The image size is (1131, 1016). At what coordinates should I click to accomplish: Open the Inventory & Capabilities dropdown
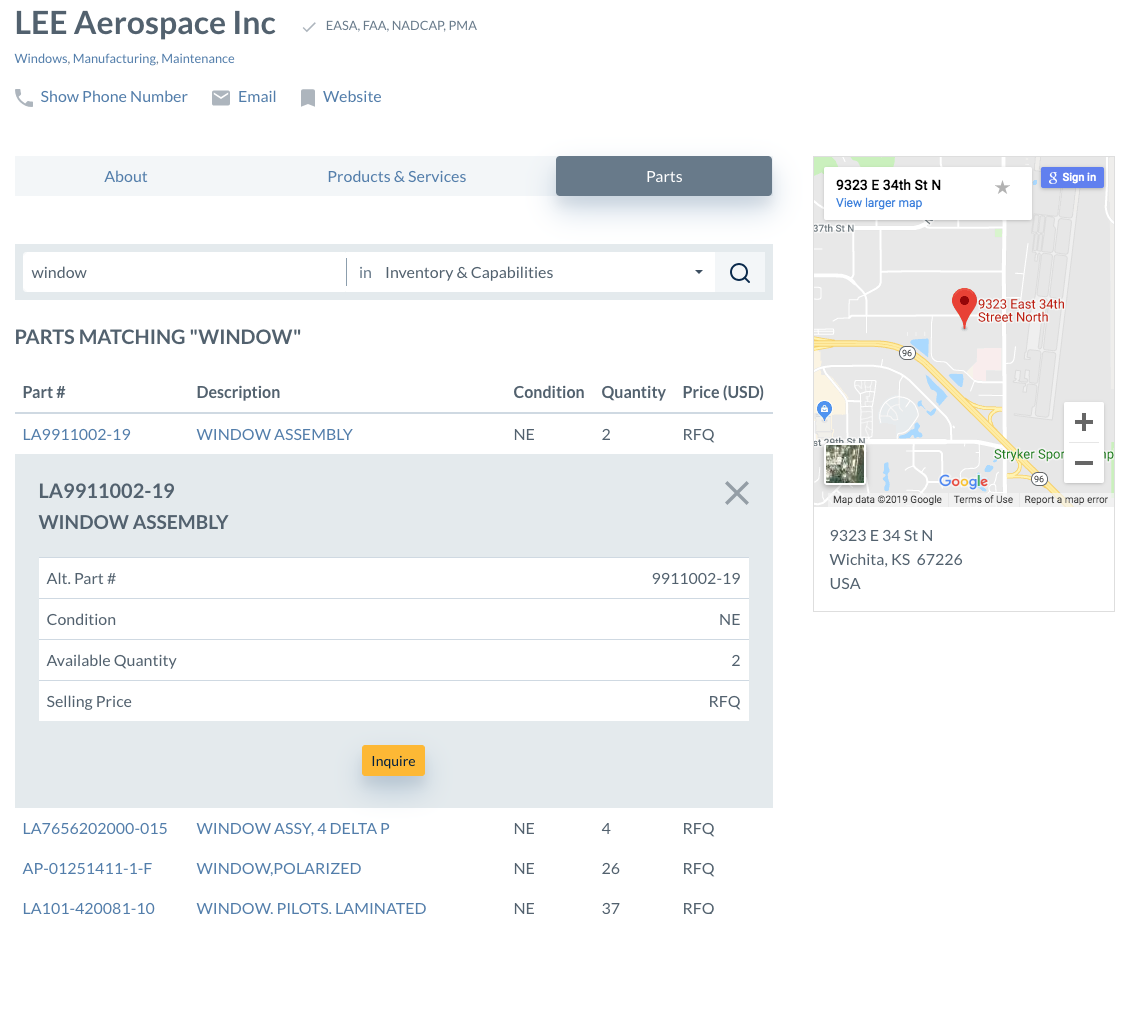(544, 273)
